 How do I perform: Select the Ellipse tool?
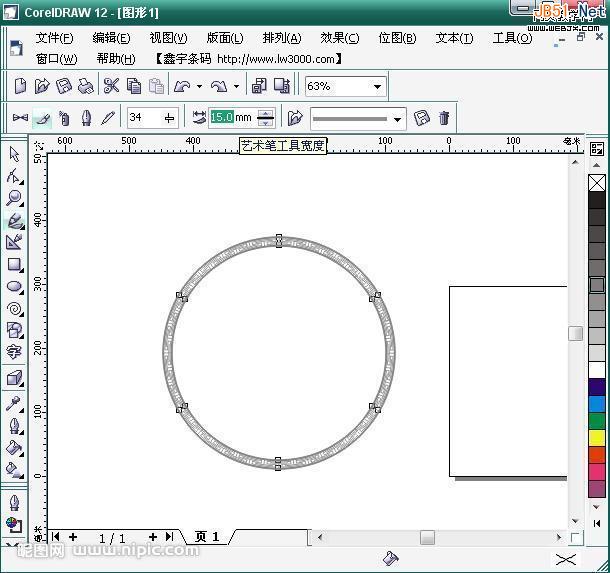tap(14, 287)
